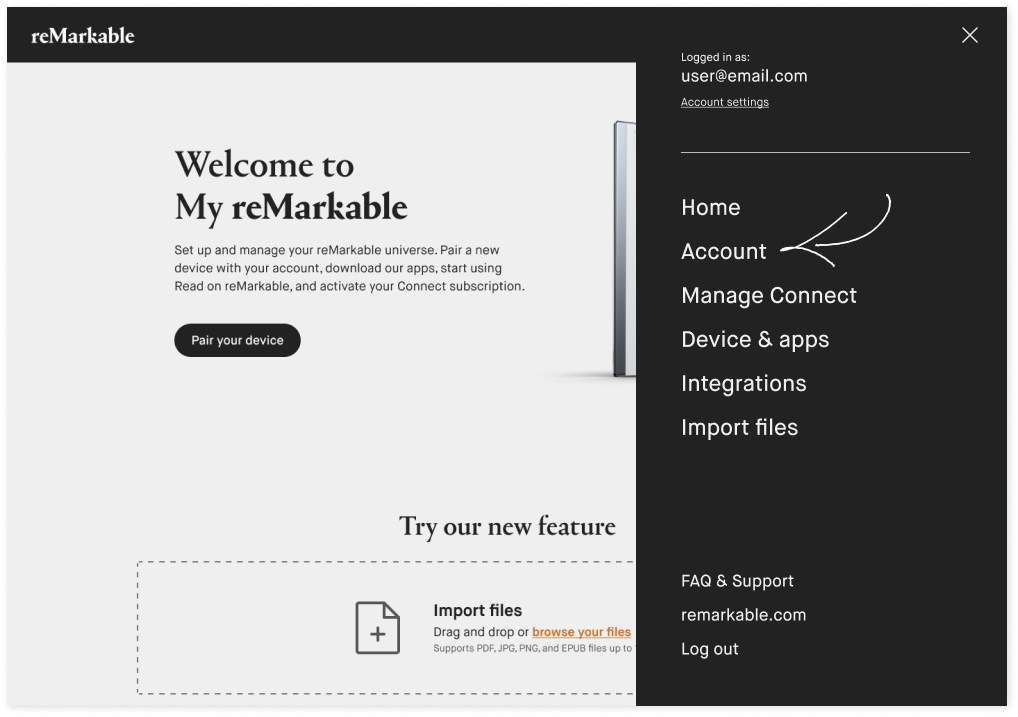Open FAQ & Support

pos(737,580)
